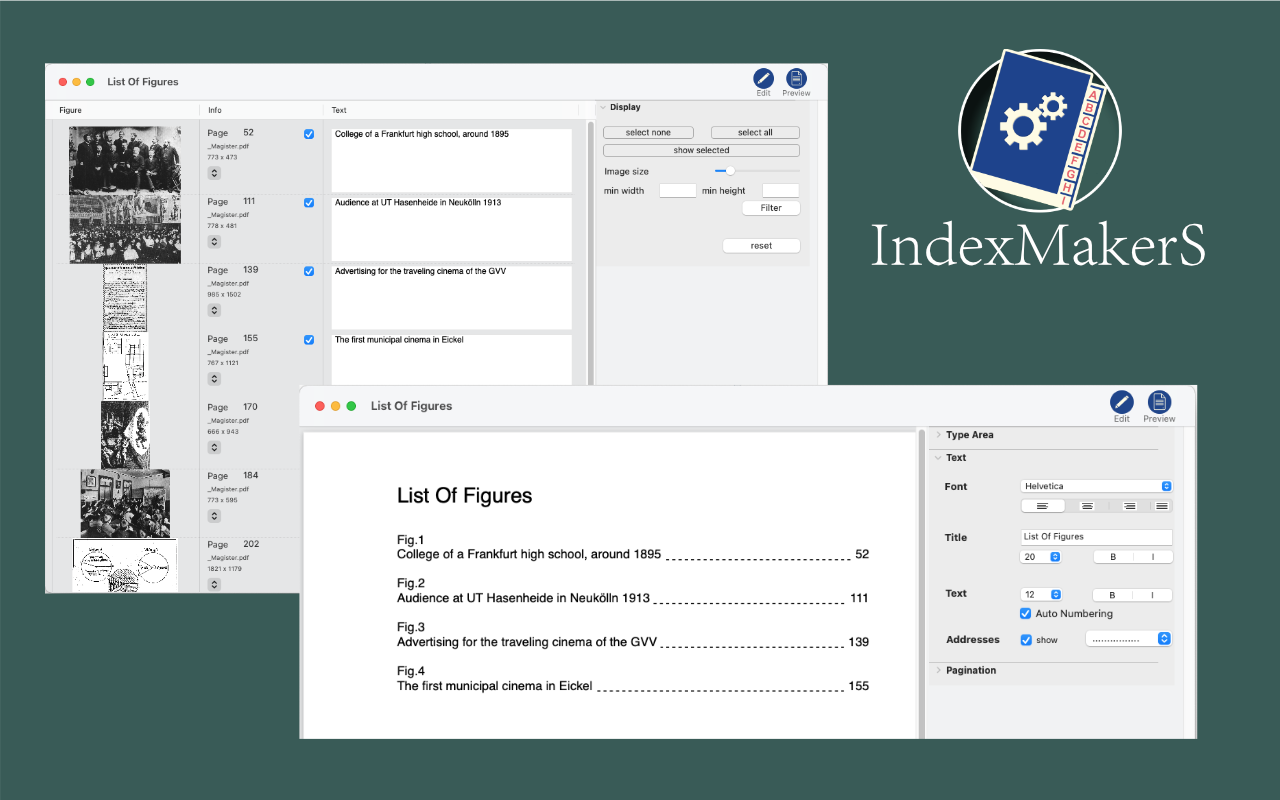Select left text alignment
The height and width of the screenshot is (800, 1280).
tap(1042, 506)
